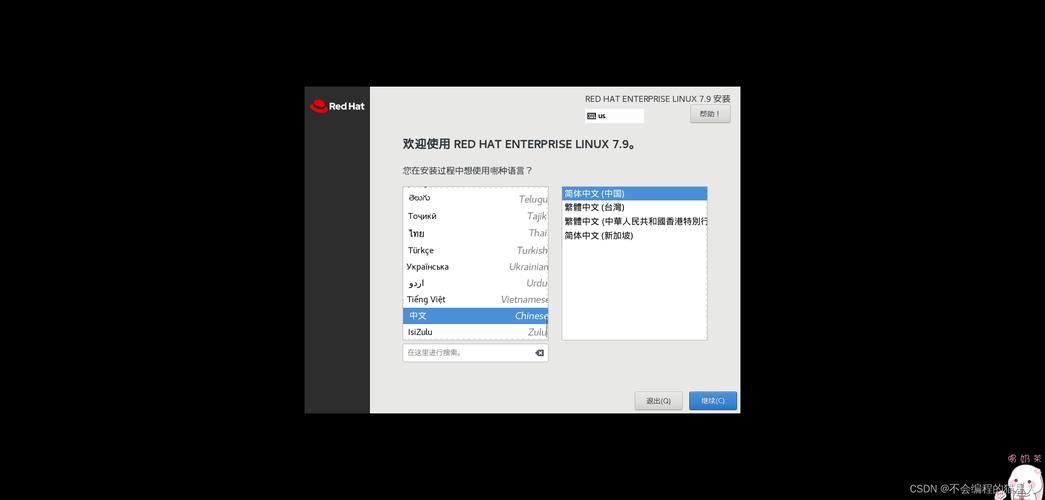Select 中文 Chinese language row

[475, 316]
